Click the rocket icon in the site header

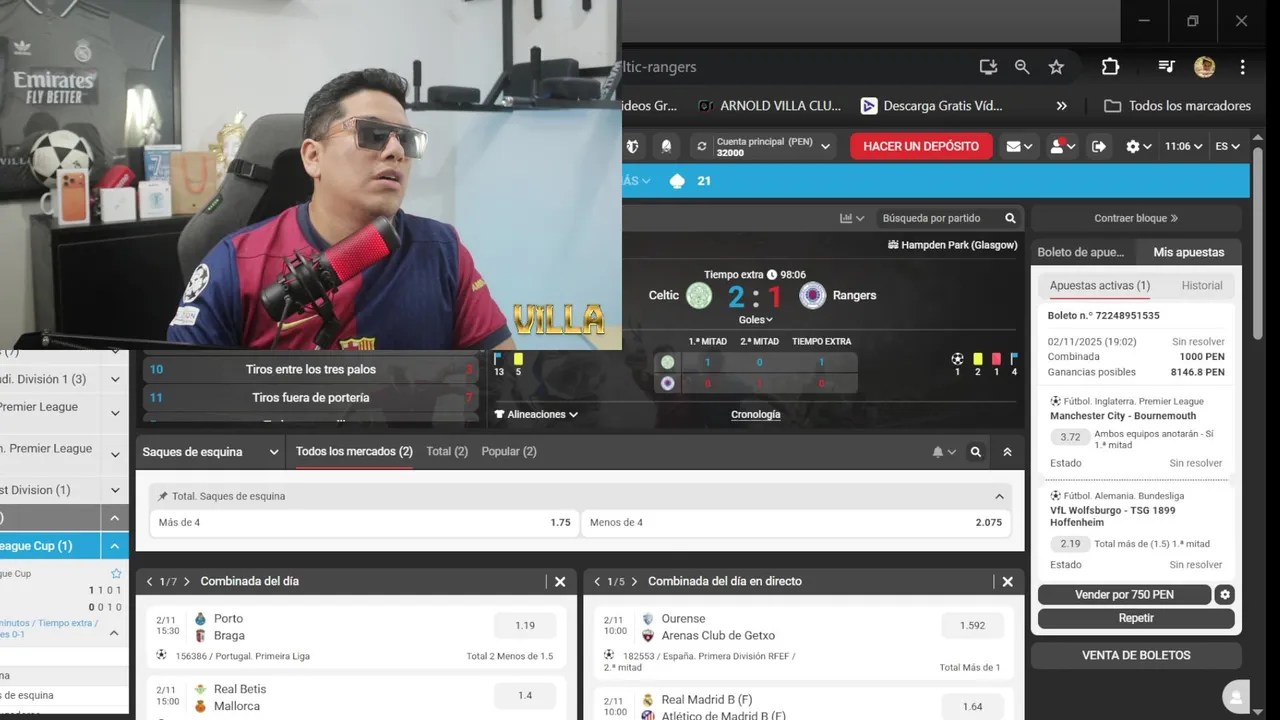click(x=666, y=146)
